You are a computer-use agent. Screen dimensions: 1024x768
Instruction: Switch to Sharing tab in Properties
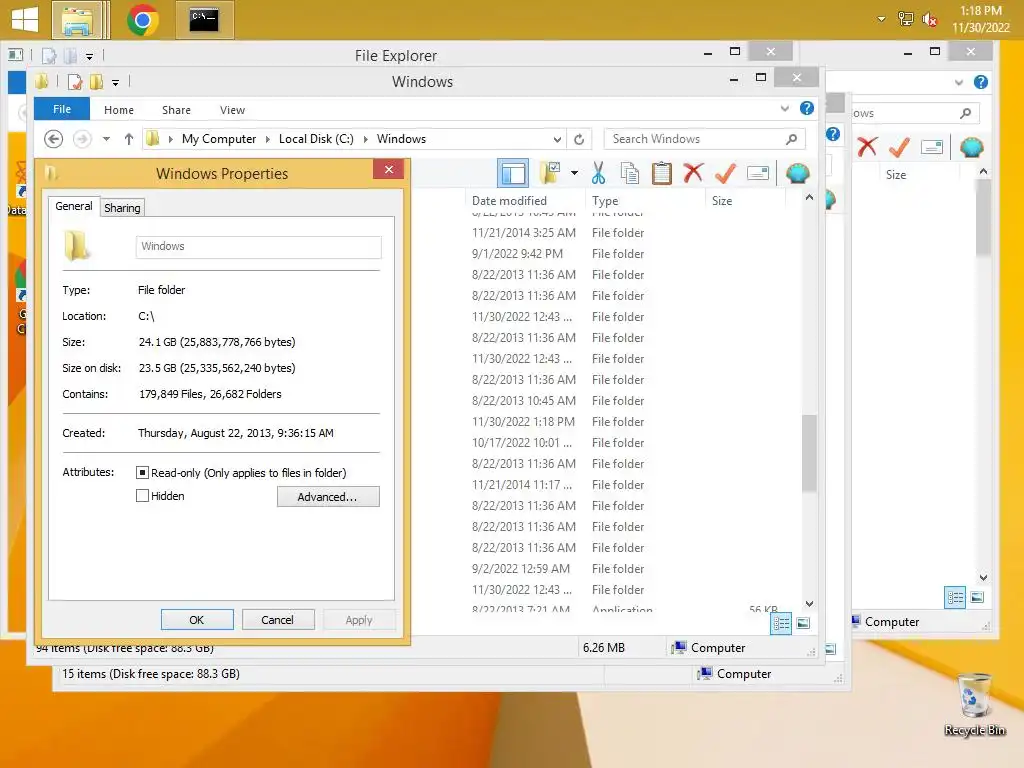click(x=122, y=208)
